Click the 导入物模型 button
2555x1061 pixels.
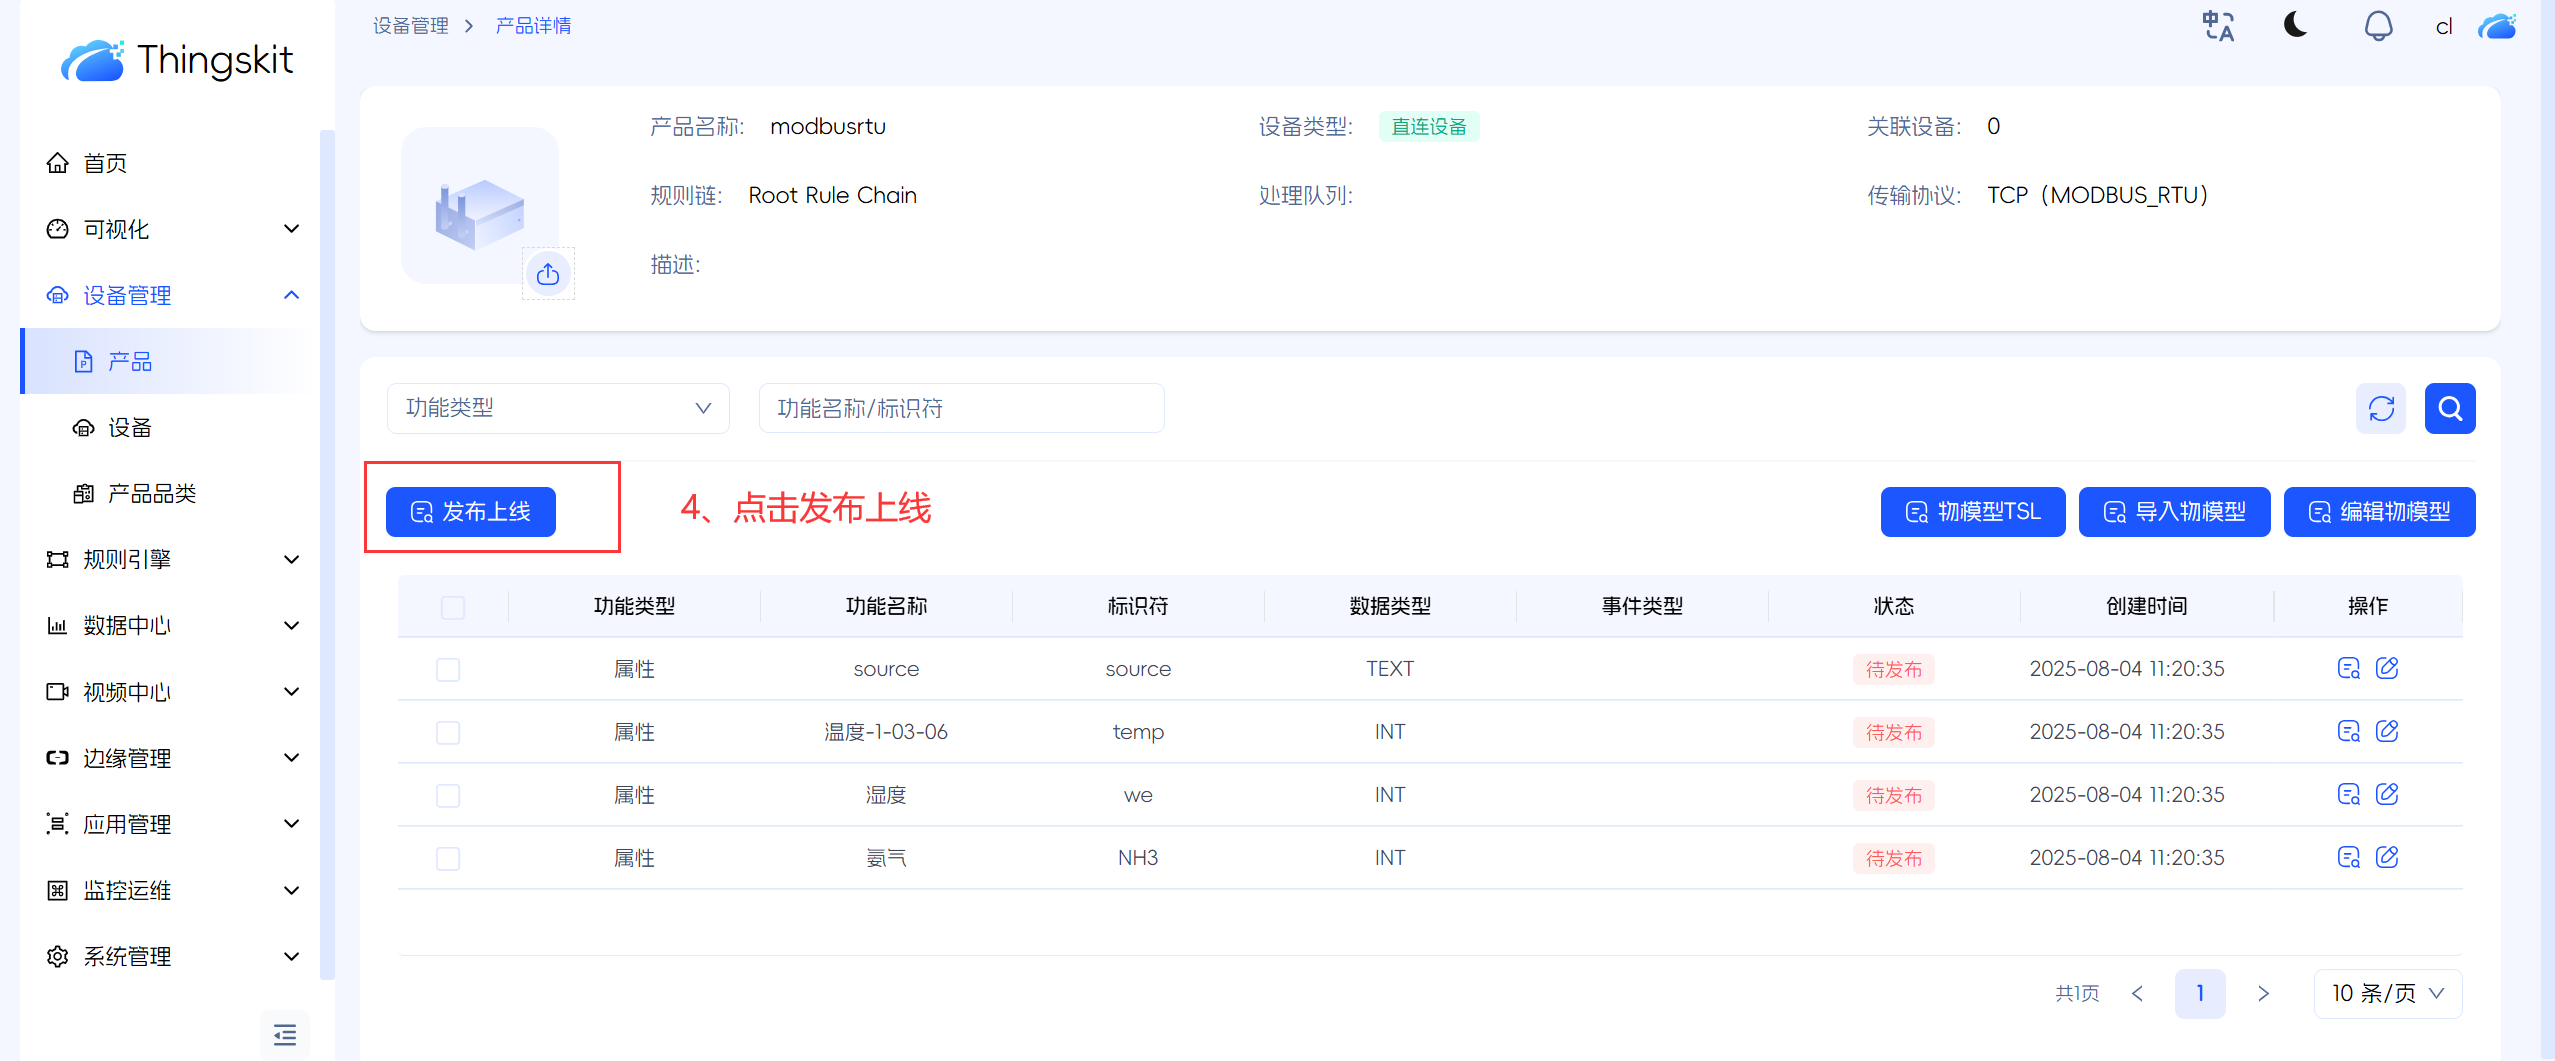2174,512
